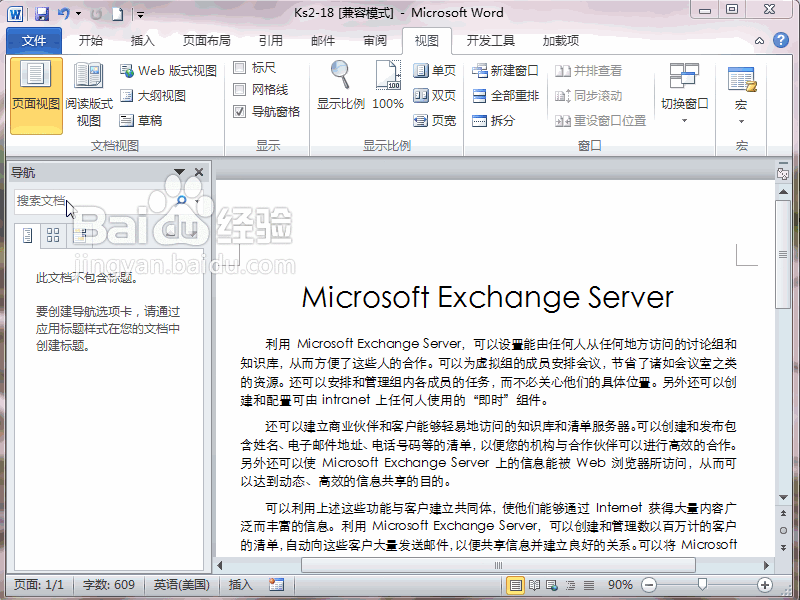
Task: Switch to 大纲视图 outline view
Action: (x=153, y=95)
